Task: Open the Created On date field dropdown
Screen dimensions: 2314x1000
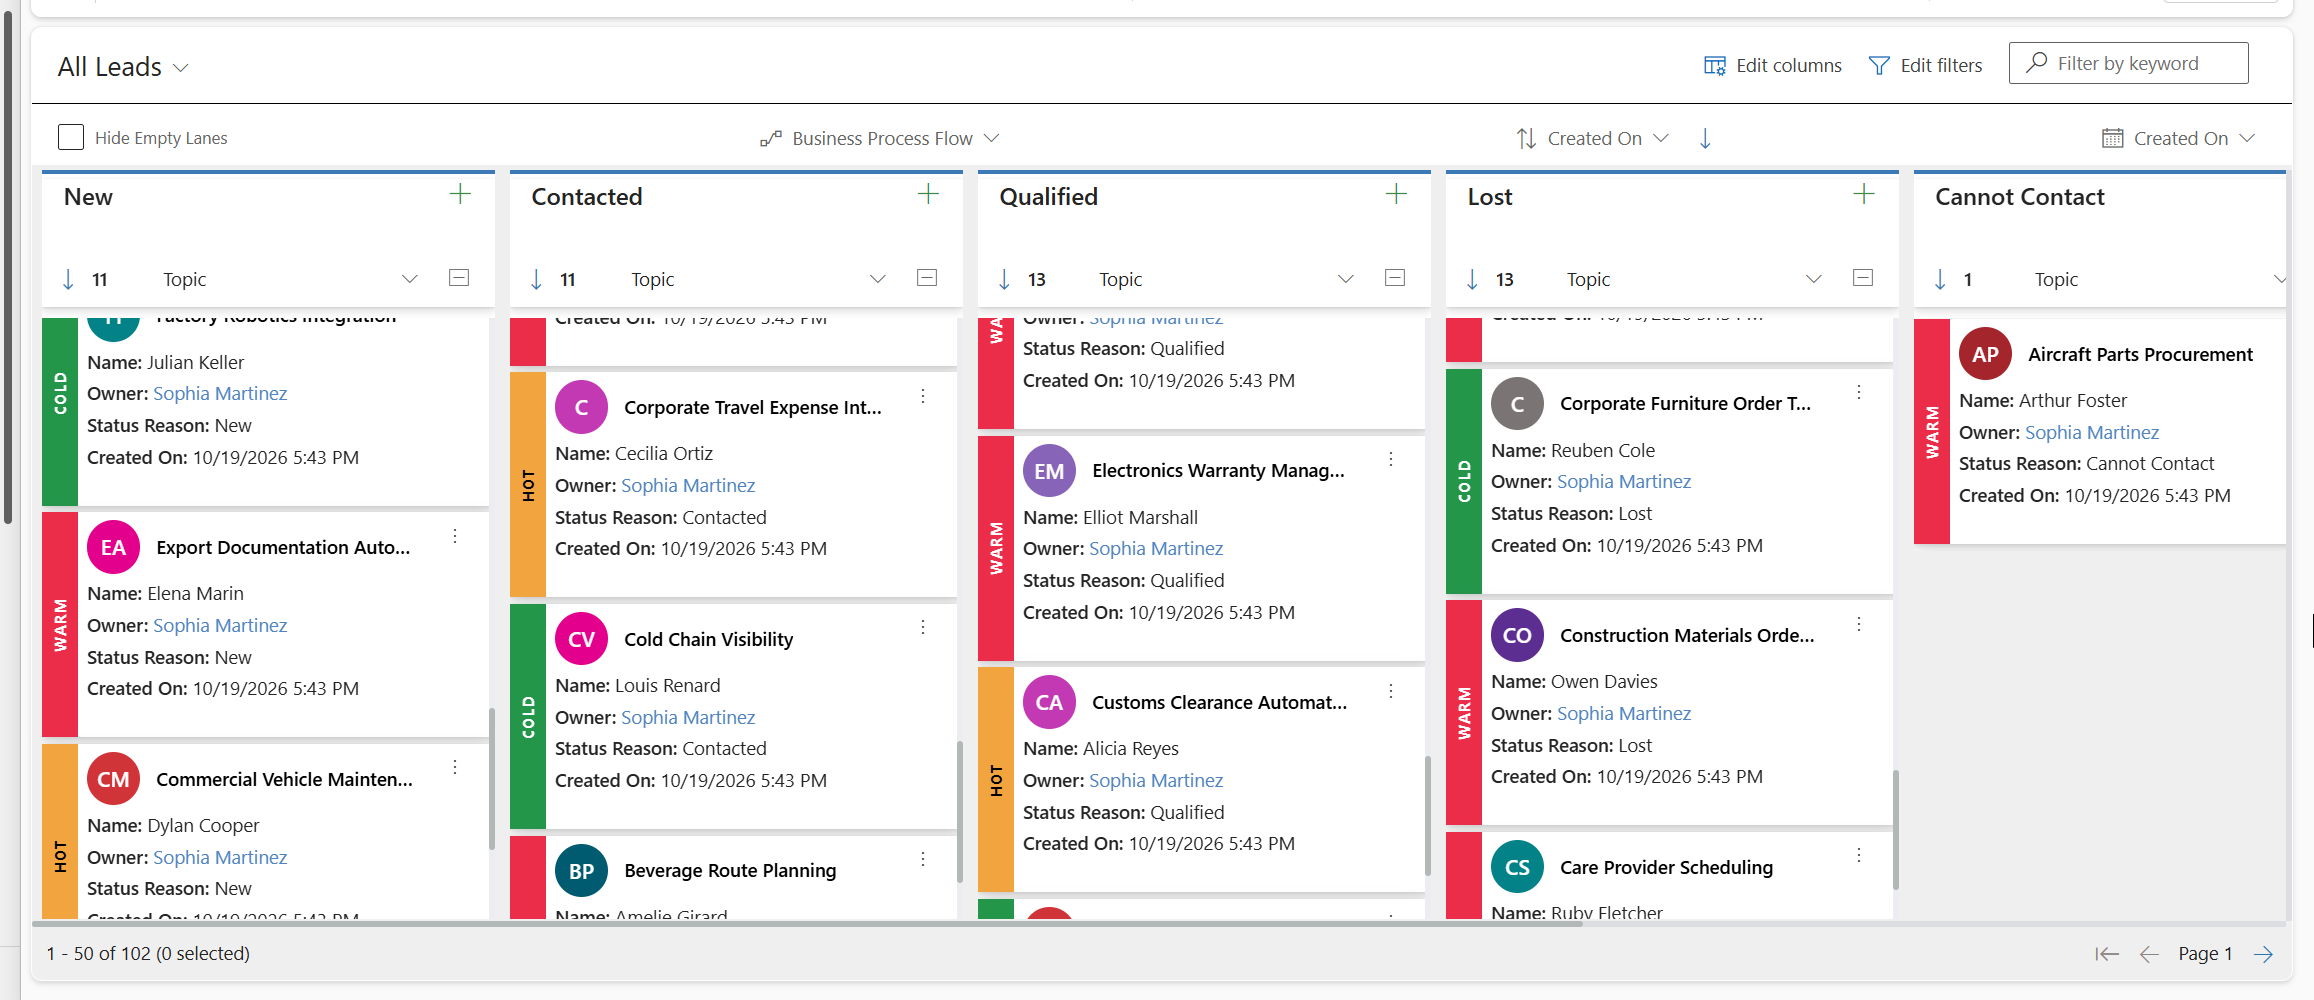Action: (x=2179, y=138)
